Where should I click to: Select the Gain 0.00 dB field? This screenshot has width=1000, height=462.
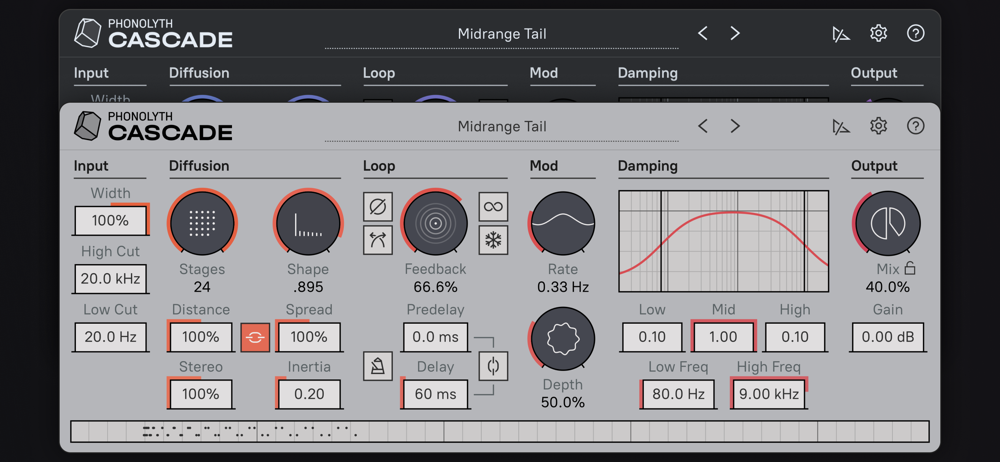pyautogui.click(x=888, y=336)
